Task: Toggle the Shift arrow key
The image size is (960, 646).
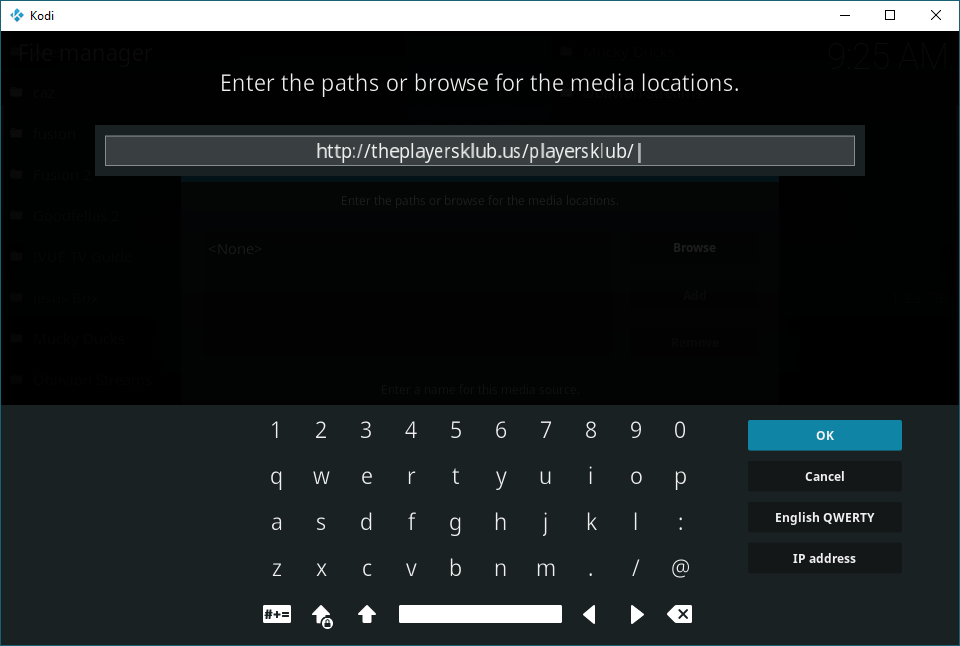Action: click(366, 614)
